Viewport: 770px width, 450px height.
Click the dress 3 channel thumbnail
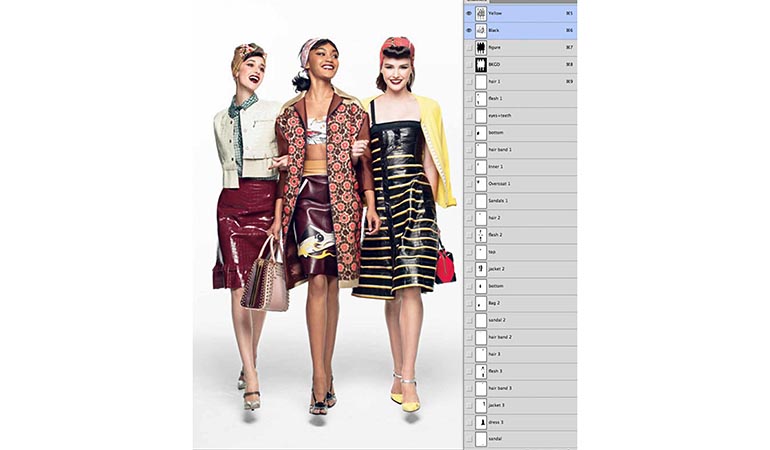481,422
